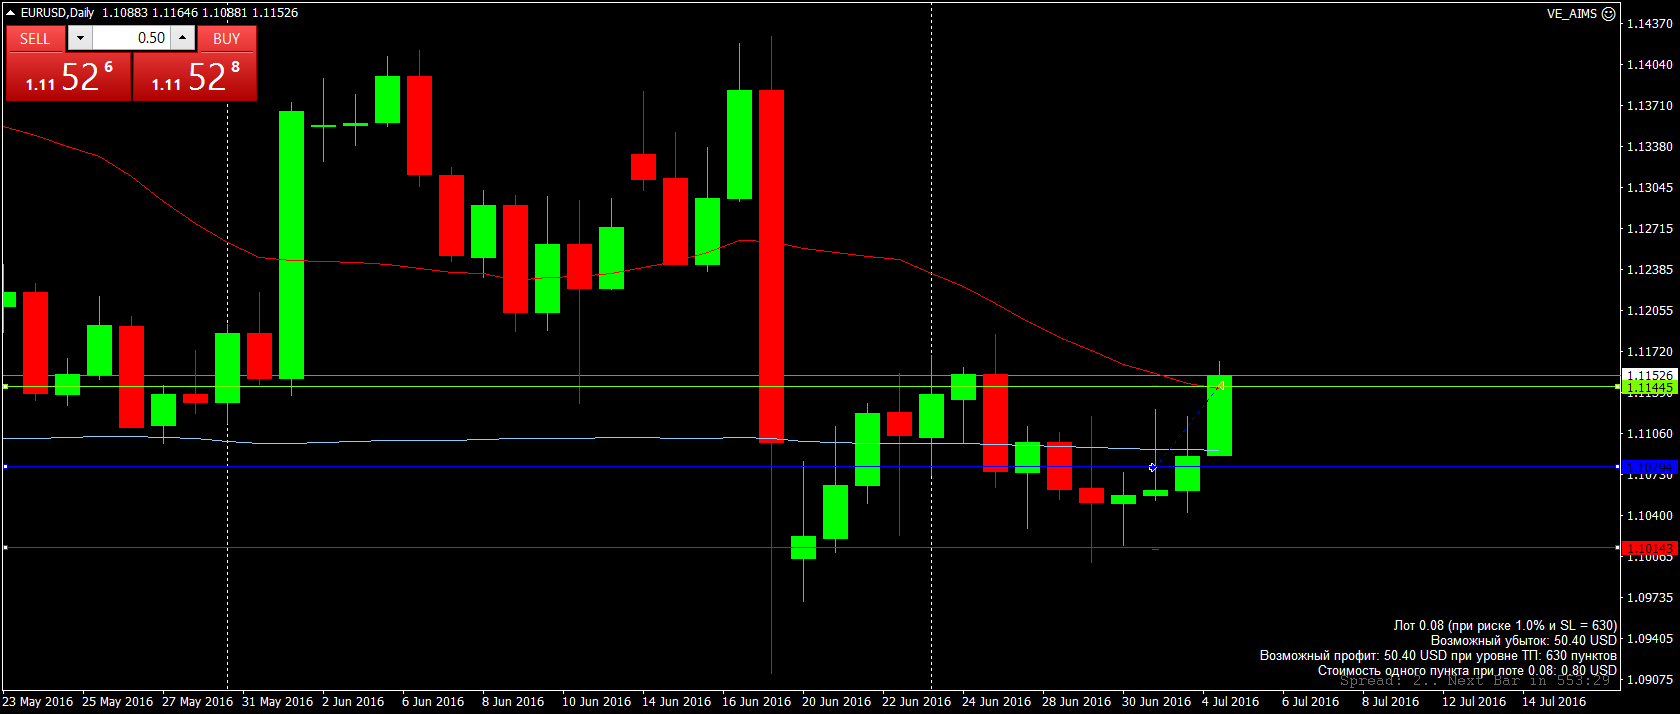Collapse the one-click trading panel triangle

tap(10, 13)
